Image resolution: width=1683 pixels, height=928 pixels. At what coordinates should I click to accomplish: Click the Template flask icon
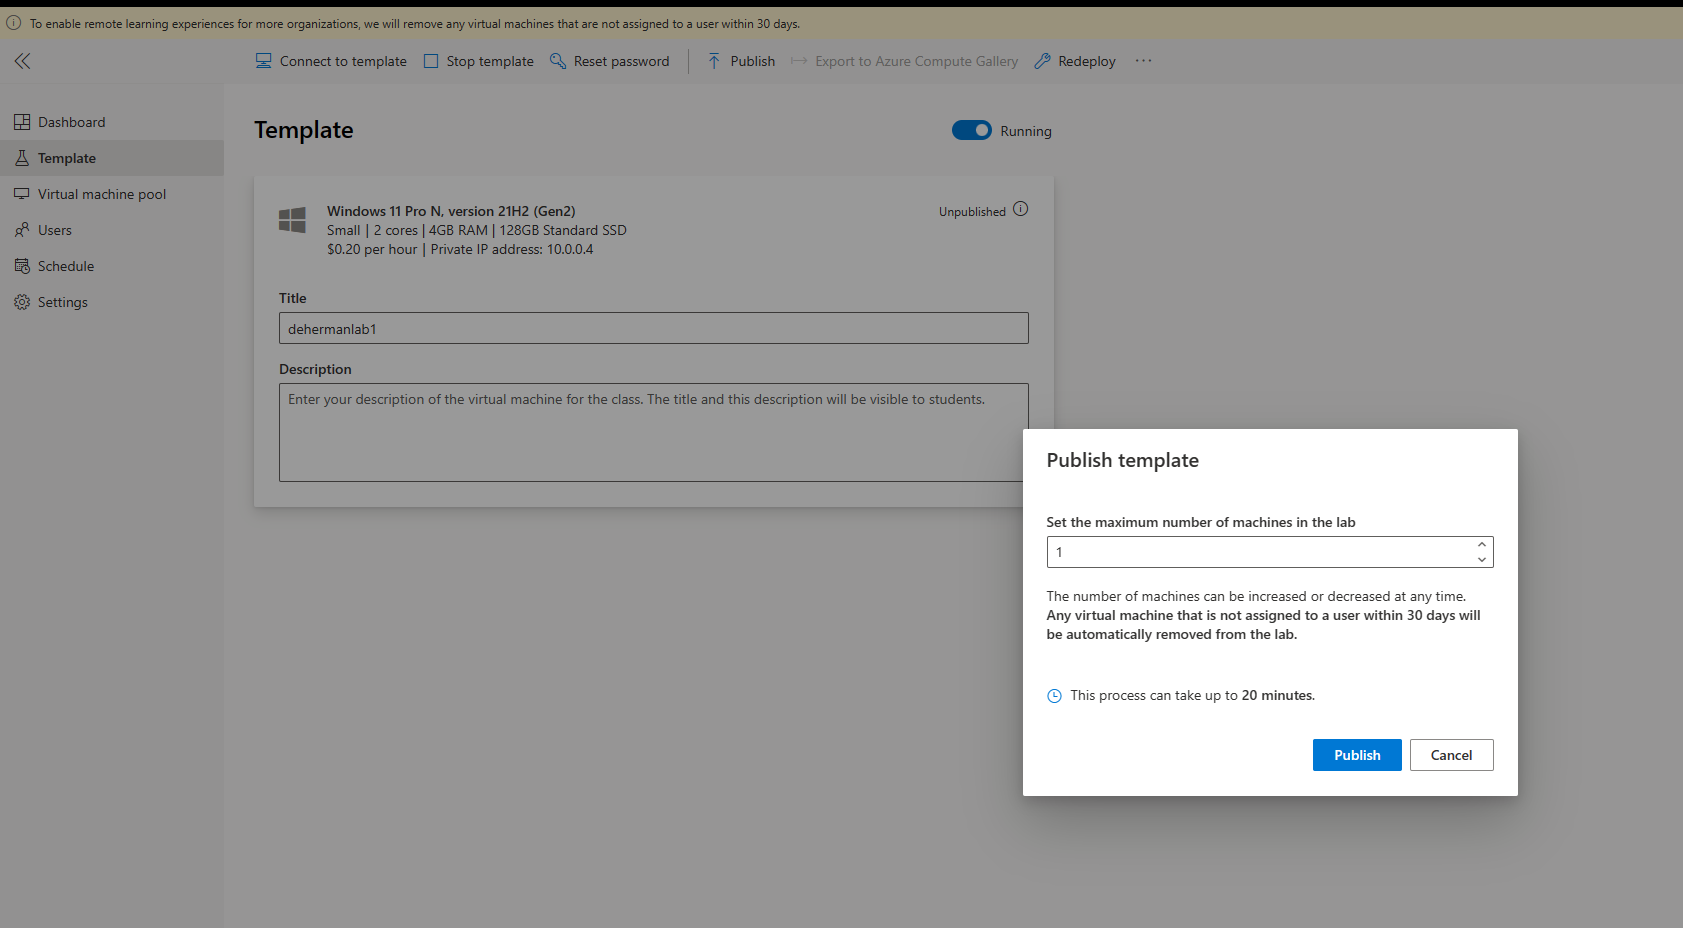point(22,158)
